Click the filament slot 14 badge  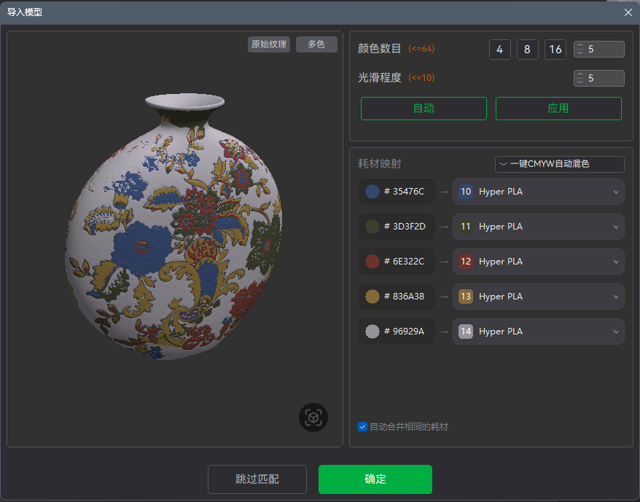pos(466,331)
